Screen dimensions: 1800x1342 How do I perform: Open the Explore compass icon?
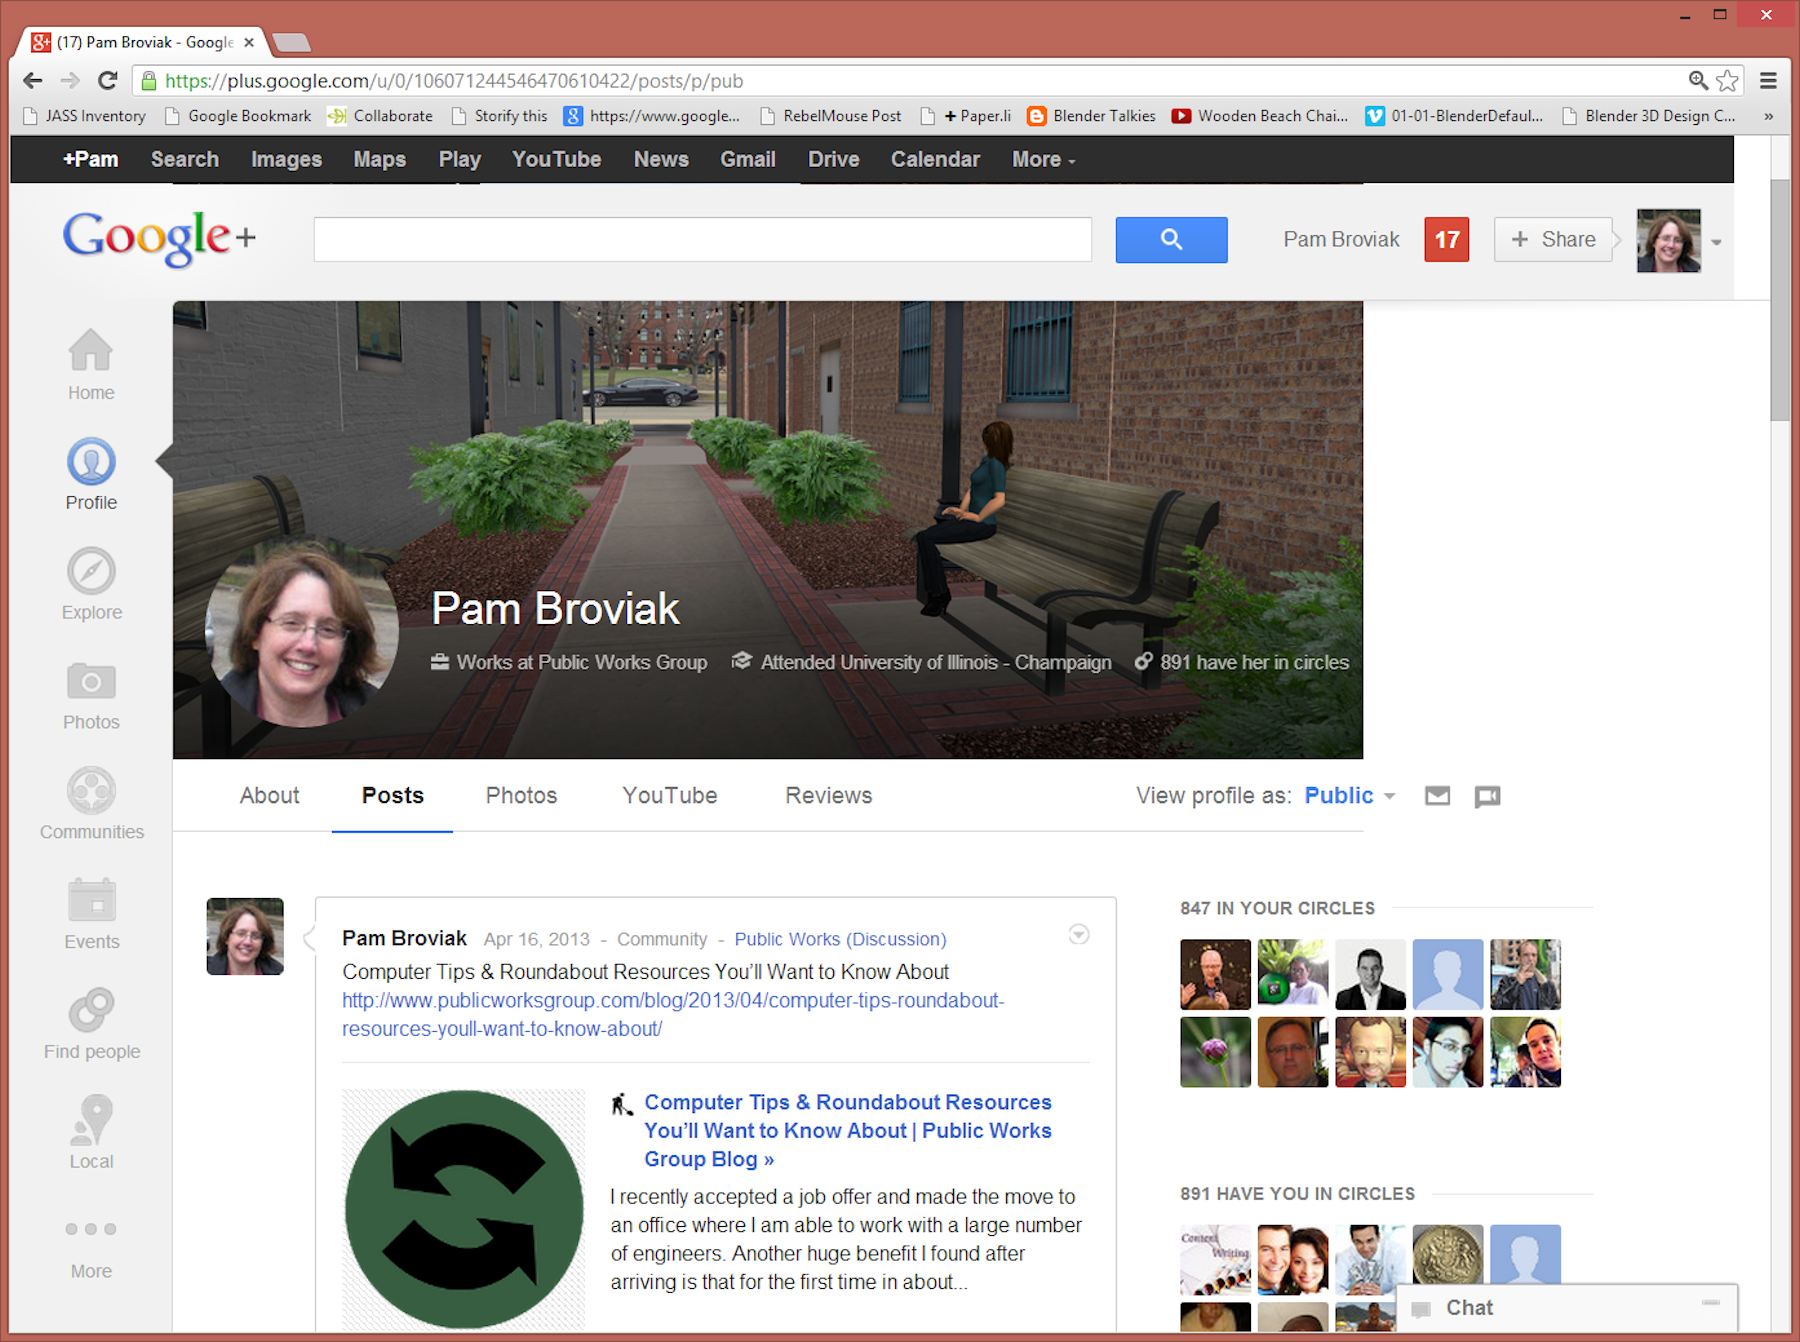coord(91,571)
